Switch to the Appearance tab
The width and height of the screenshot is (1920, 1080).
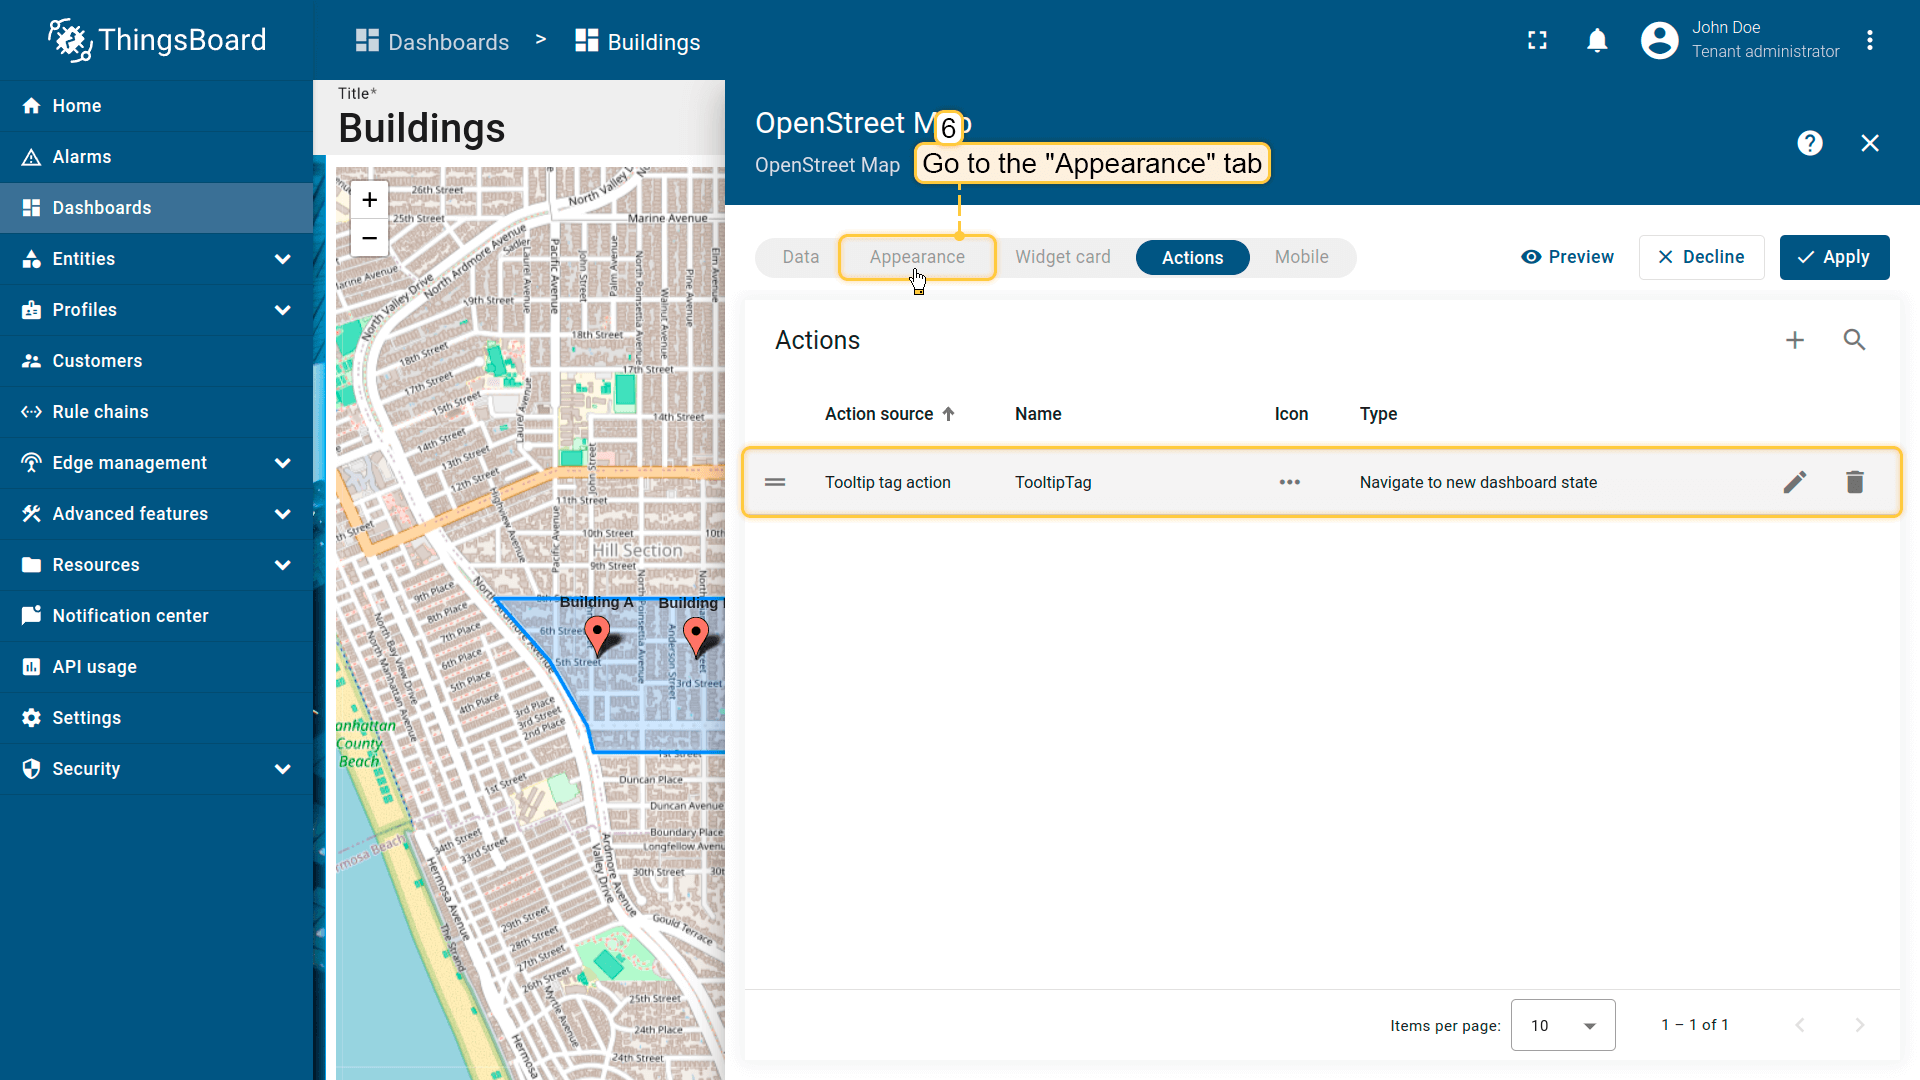coord(917,257)
